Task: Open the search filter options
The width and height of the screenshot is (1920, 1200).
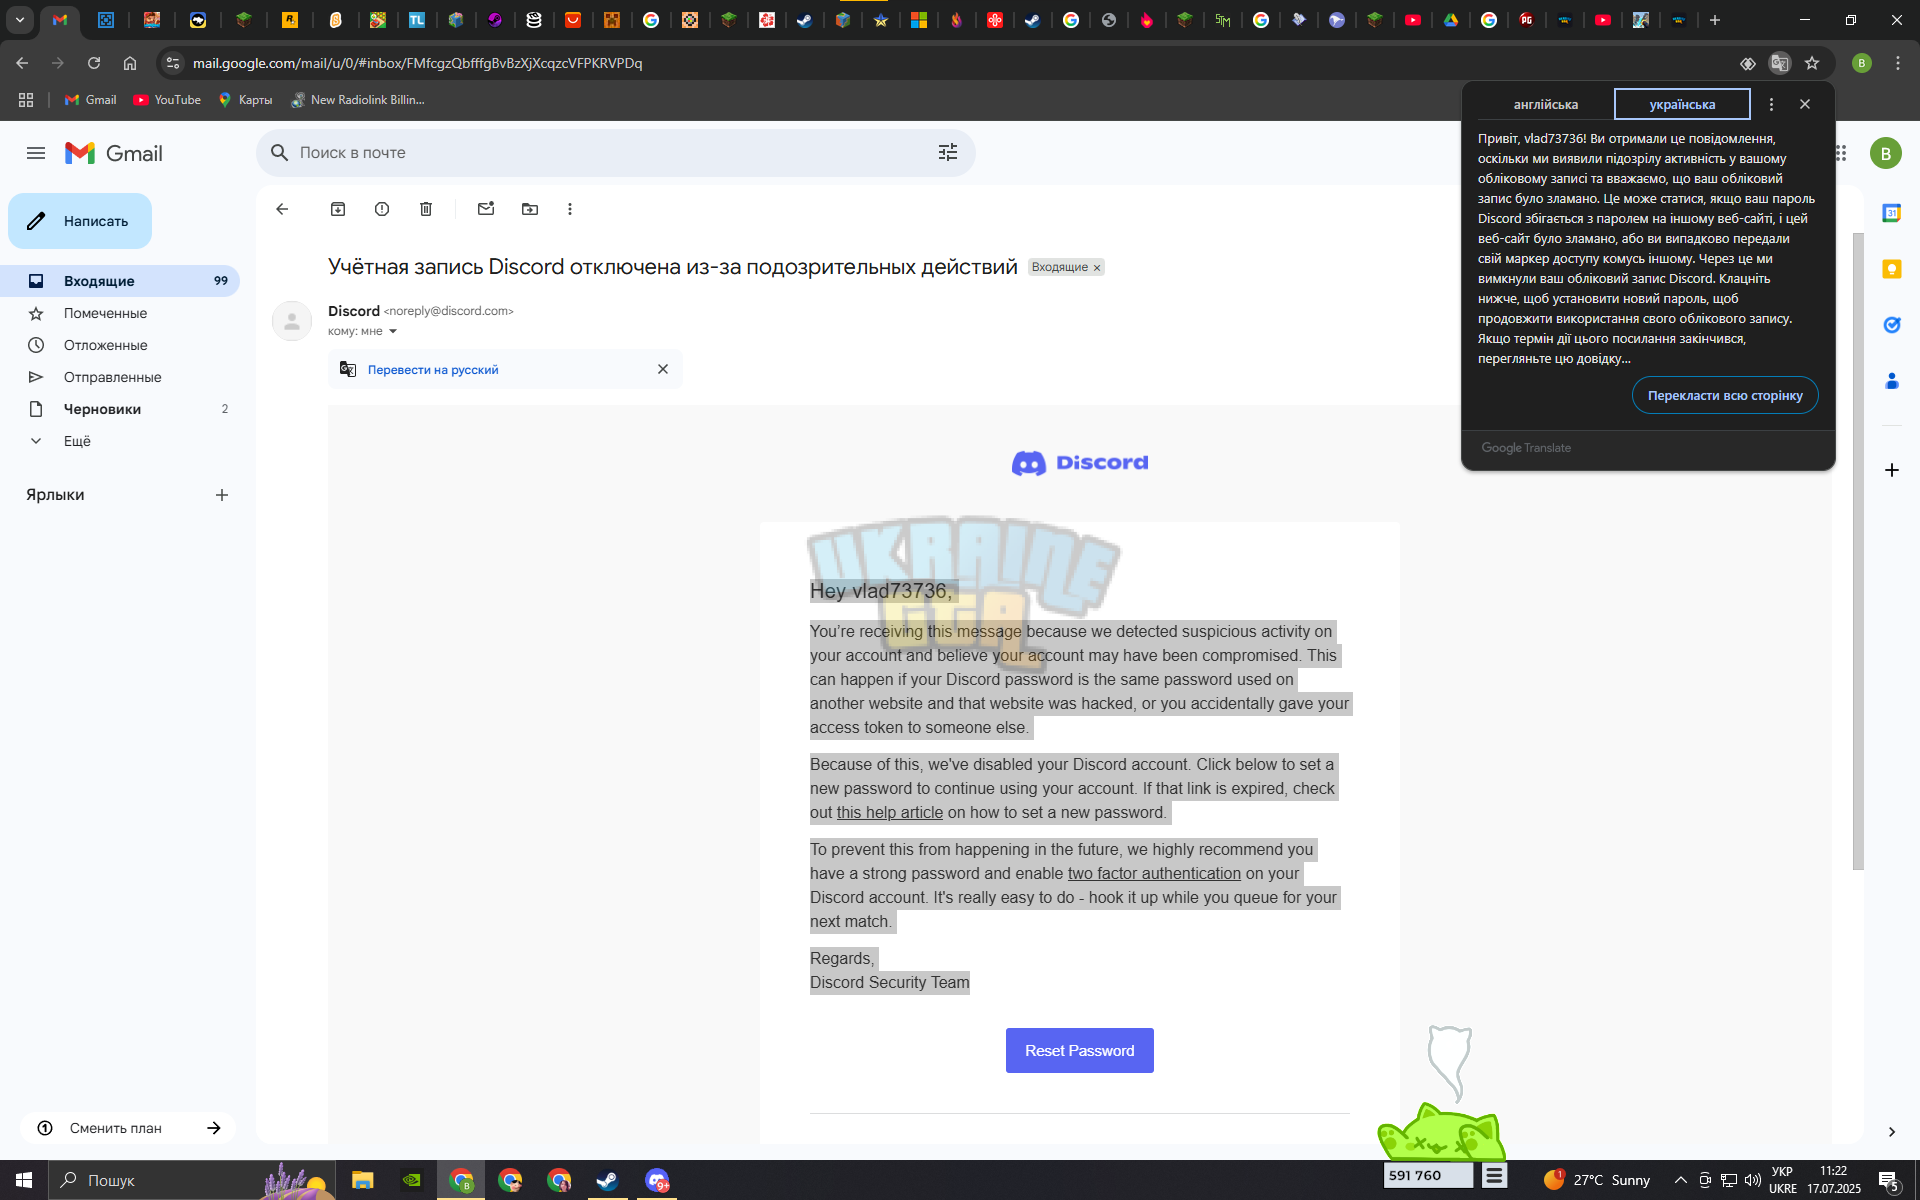Action: tap(948, 152)
